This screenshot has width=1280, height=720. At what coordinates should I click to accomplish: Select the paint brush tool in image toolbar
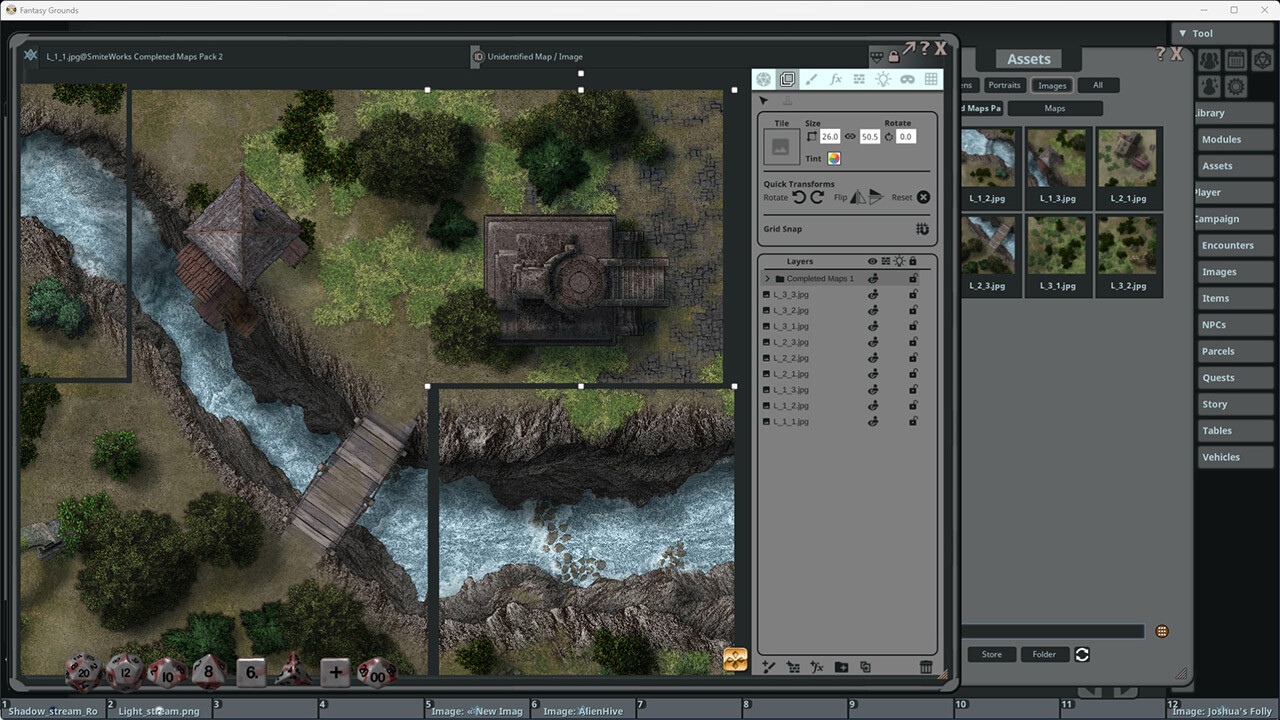(x=811, y=80)
